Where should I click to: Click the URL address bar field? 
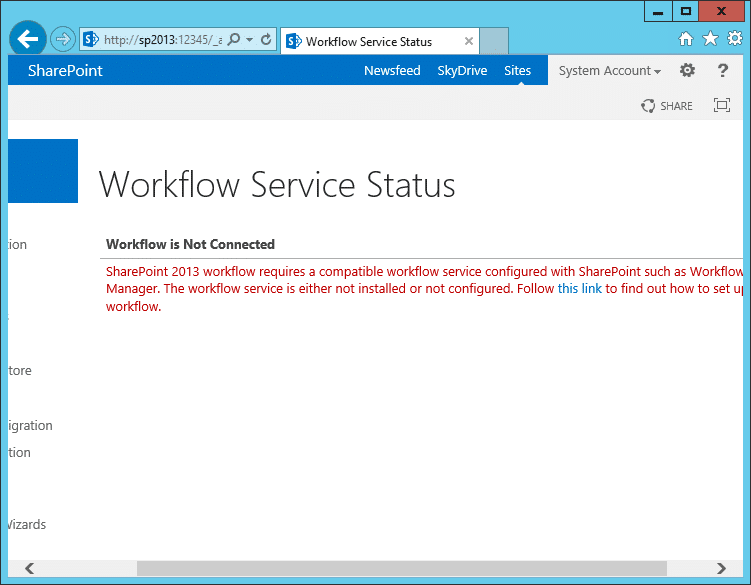[x=160, y=40]
